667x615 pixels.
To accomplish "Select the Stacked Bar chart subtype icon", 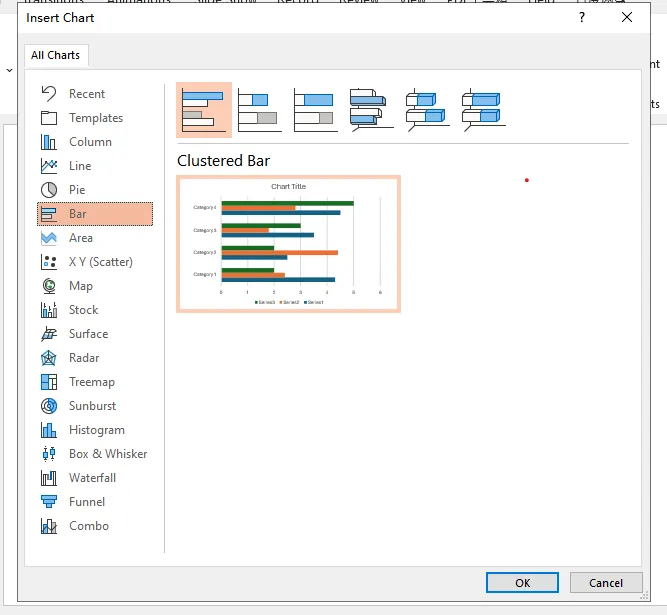I will coord(260,109).
